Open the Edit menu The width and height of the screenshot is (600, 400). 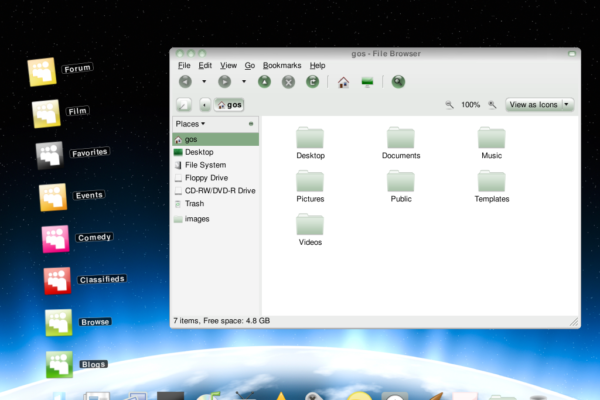tap(205, 65)
